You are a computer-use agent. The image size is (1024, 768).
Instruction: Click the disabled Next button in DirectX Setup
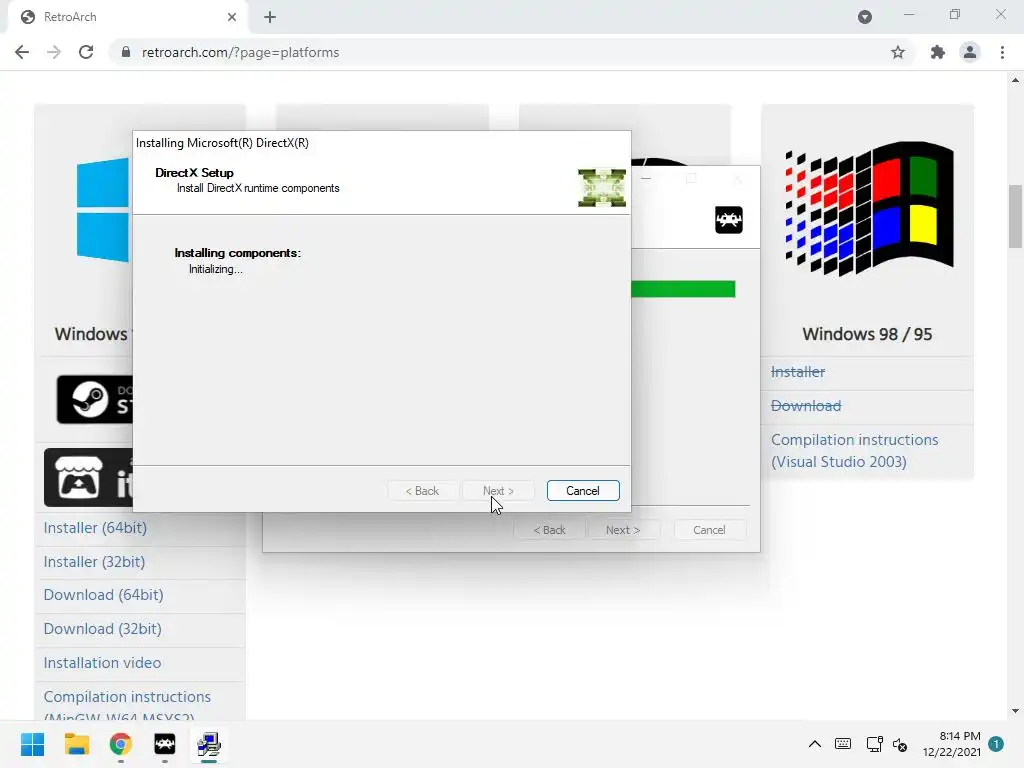point(498,490)
